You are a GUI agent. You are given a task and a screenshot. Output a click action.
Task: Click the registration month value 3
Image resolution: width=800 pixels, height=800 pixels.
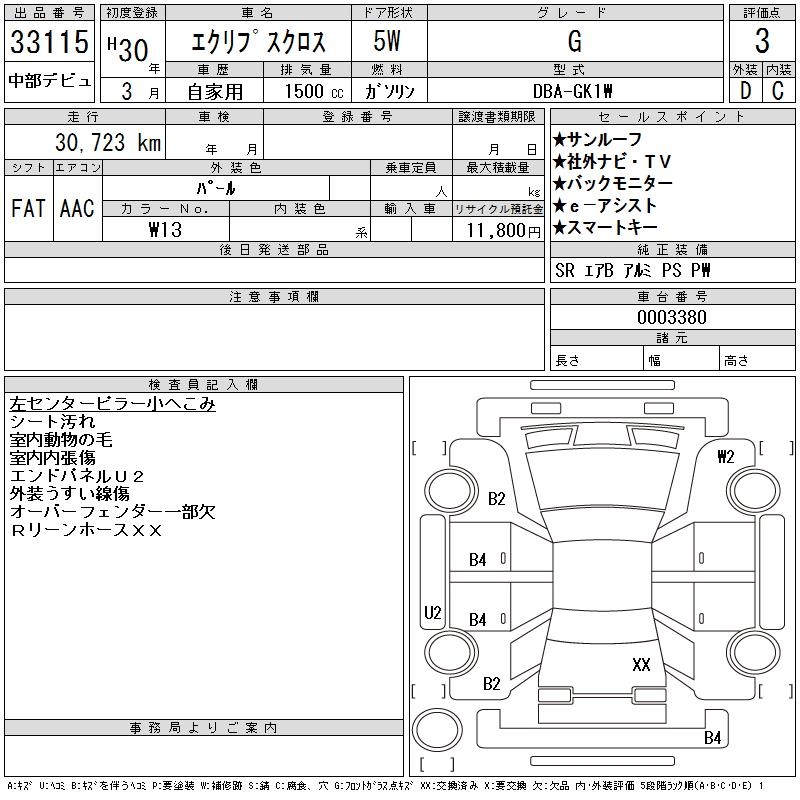[127, 91]
